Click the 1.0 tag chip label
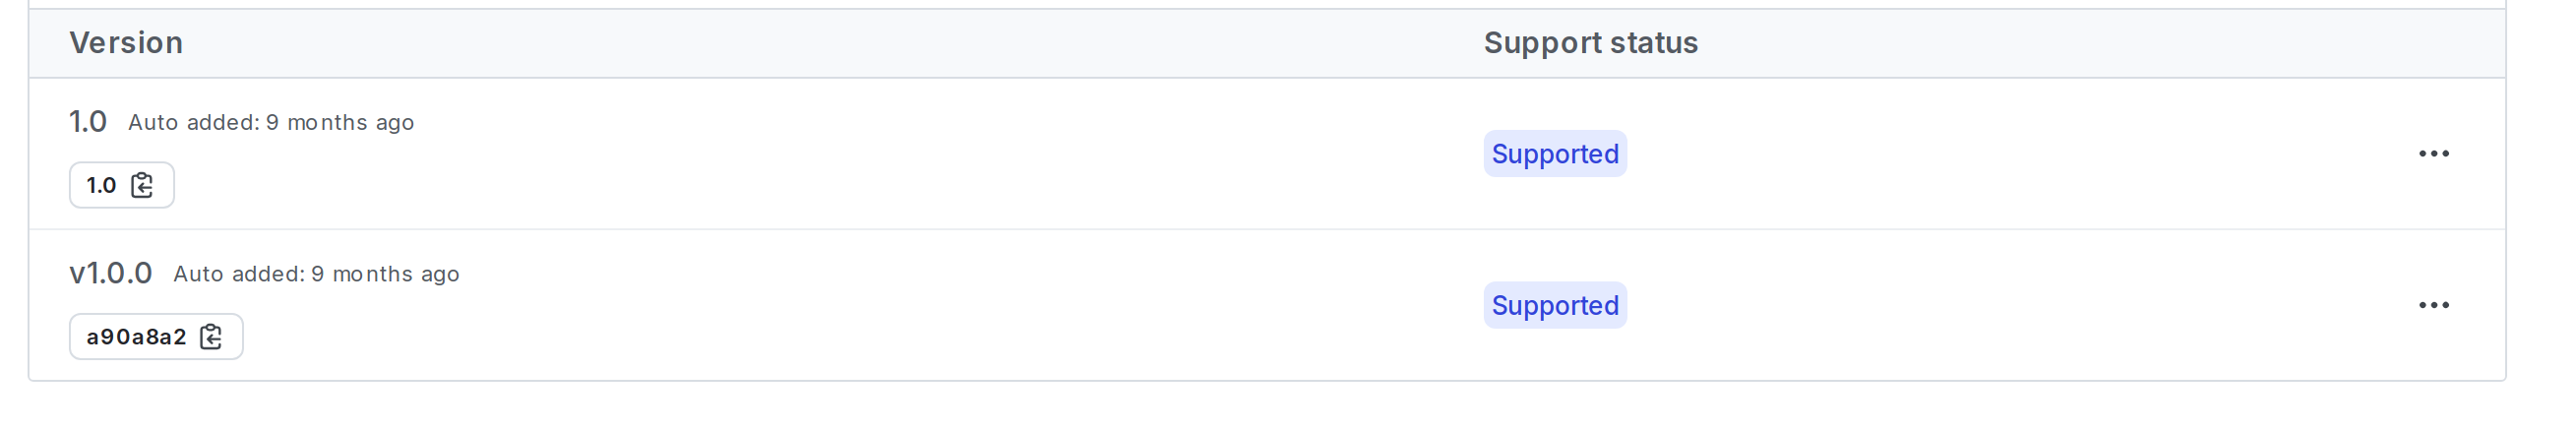Screen dimensions: 2576x431 click(101, 186)
